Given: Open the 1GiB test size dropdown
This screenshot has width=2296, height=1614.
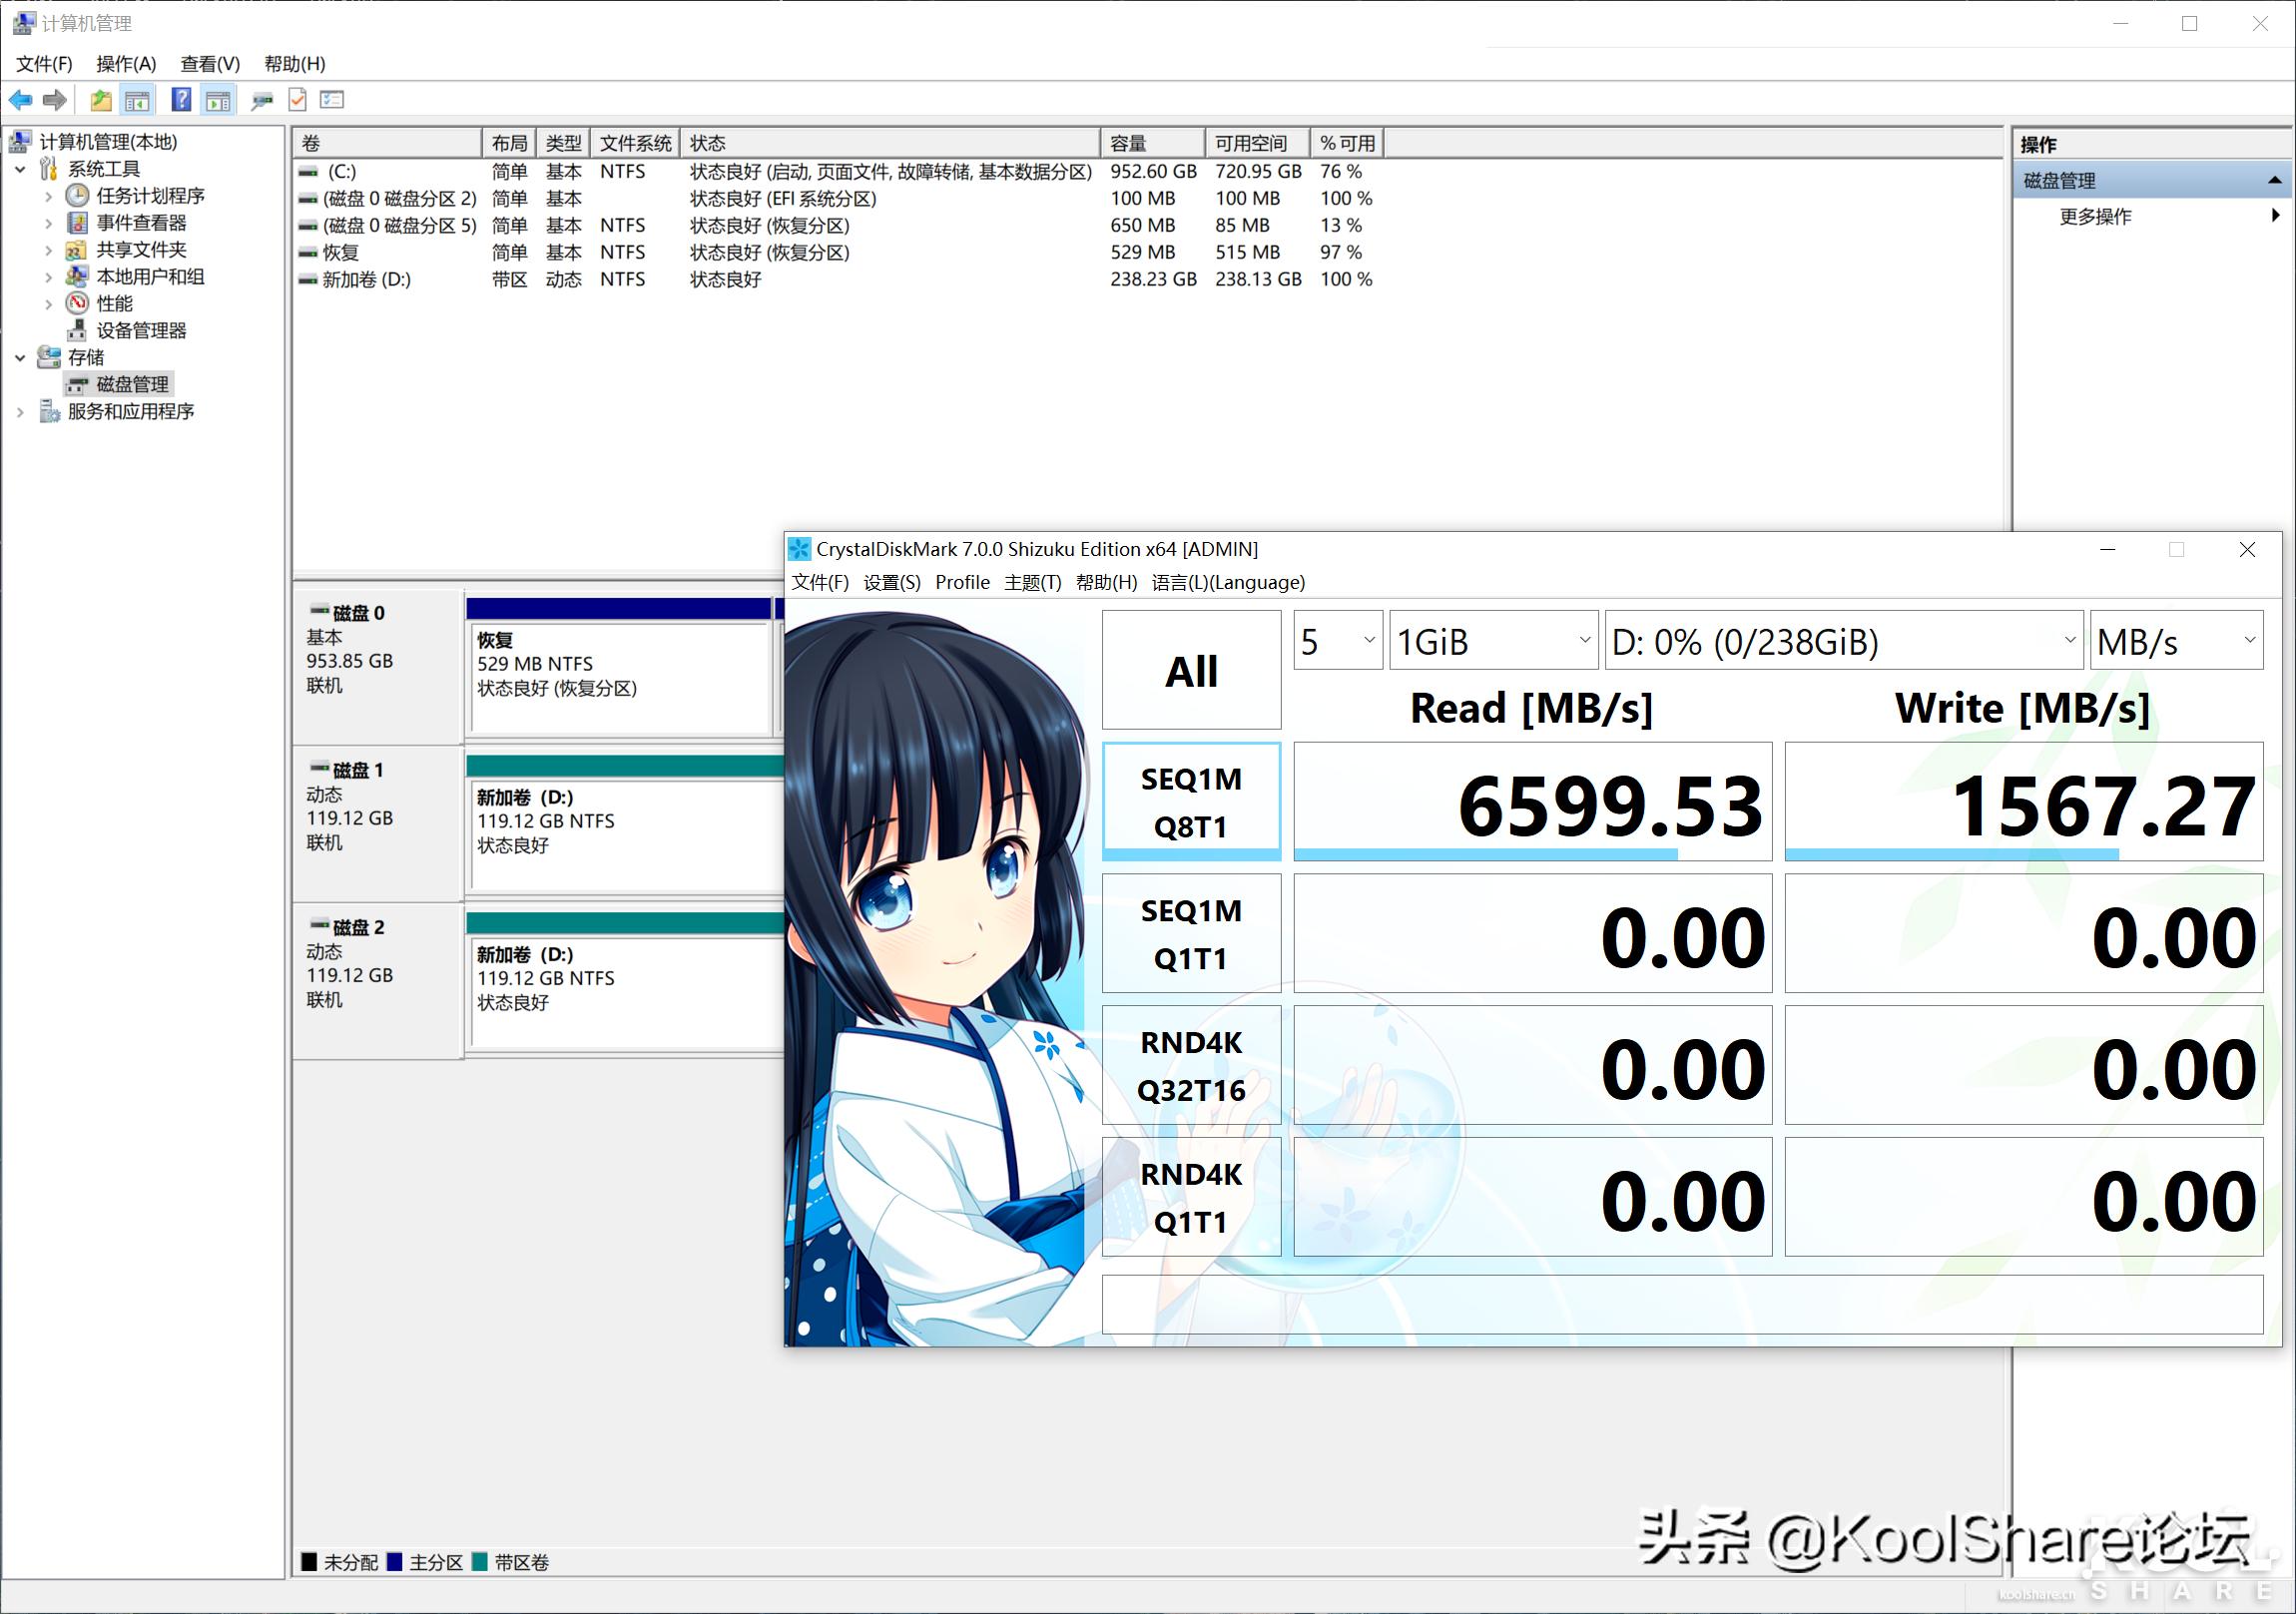Looking at the screenshot, I should pyautogui.click(x=1492, y=641).
